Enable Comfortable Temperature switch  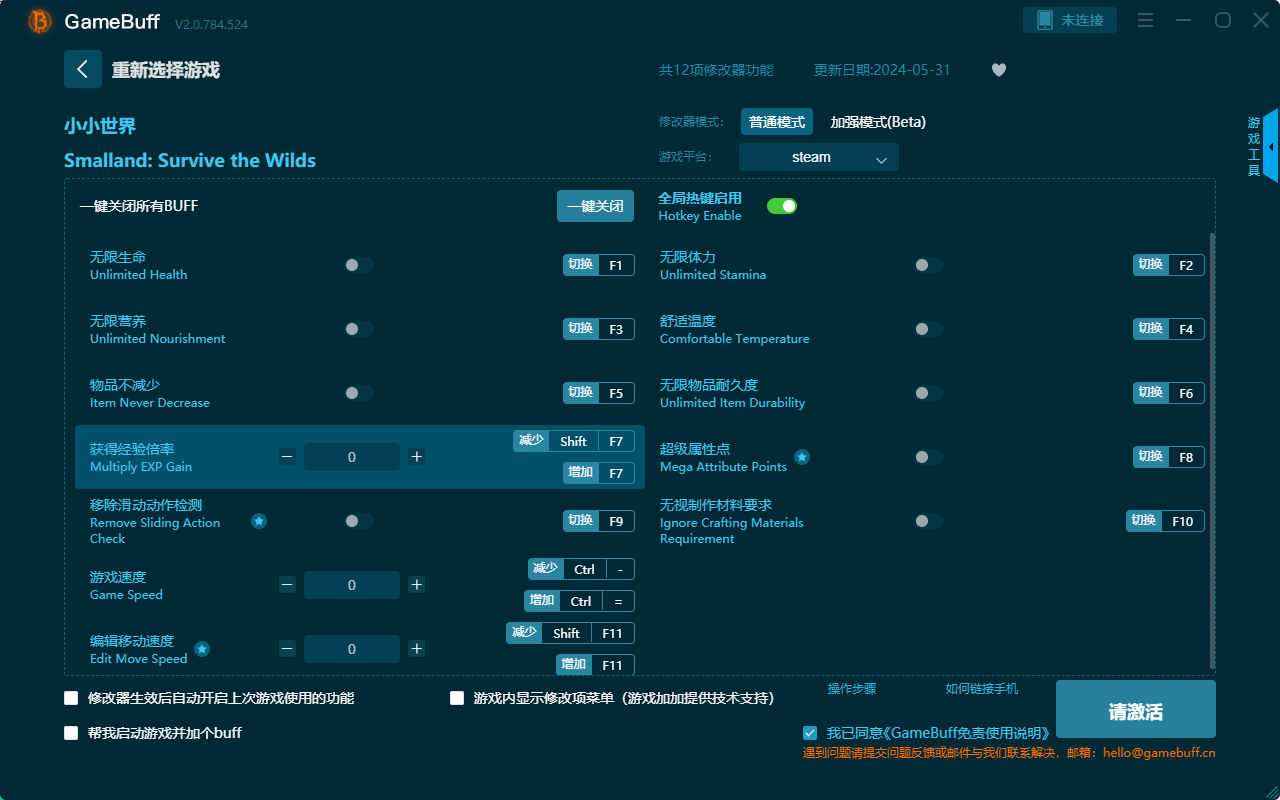(x=929, y=329)
